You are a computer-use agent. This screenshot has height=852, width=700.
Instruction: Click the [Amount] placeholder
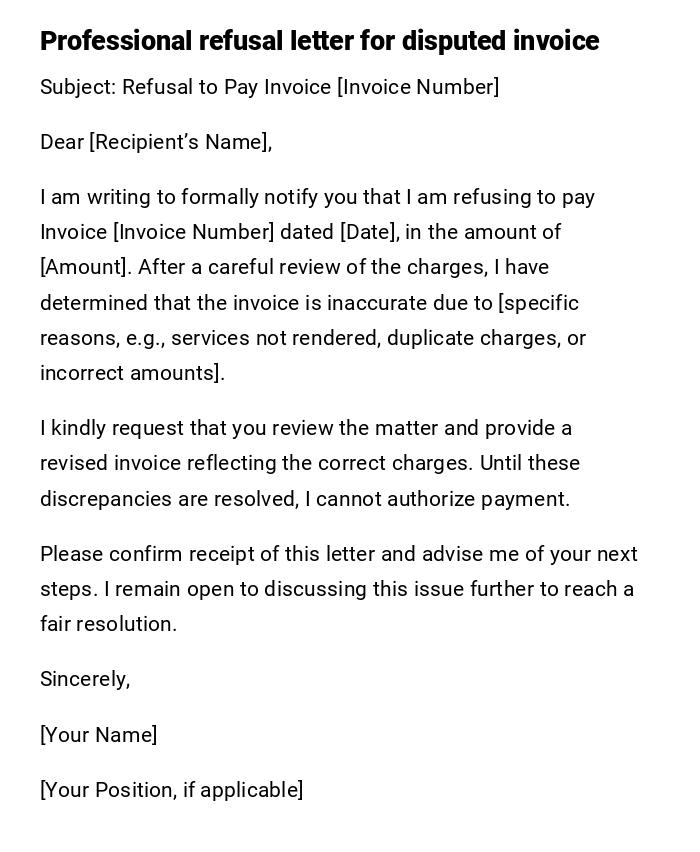[x=85, y=267]
